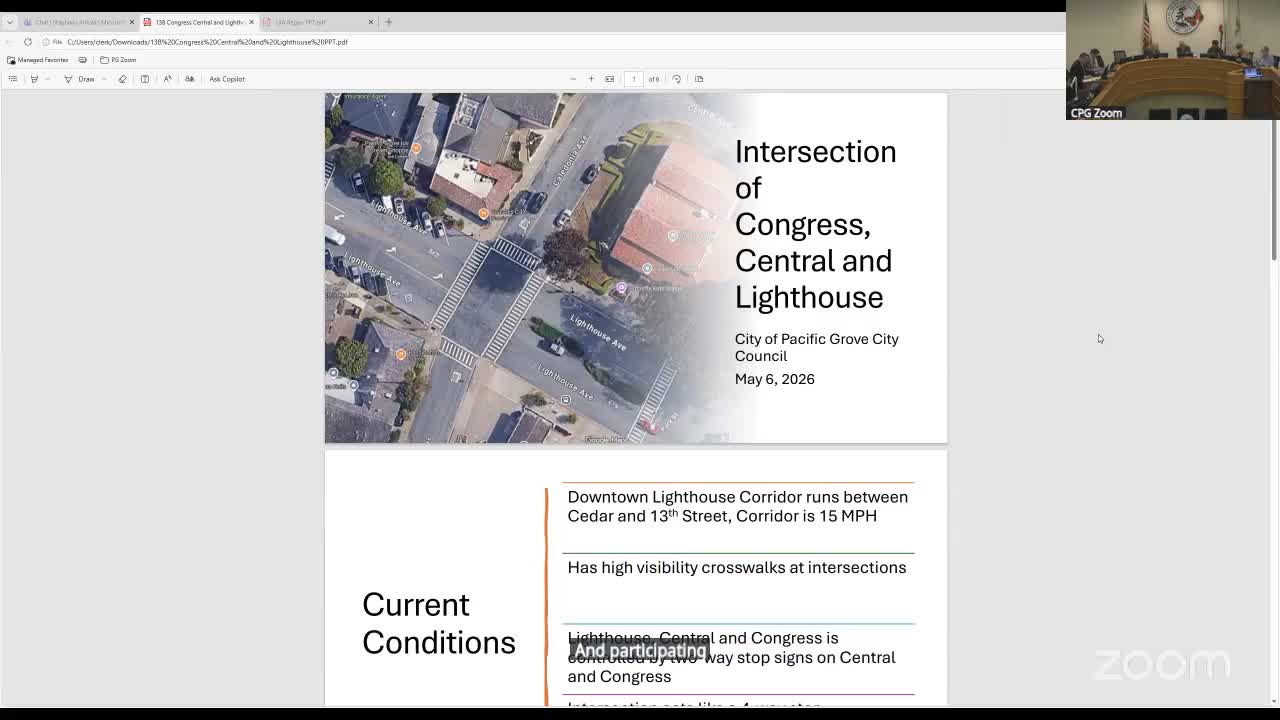View site information for the File URL
1280x720 pixels.
pos(53,42)
